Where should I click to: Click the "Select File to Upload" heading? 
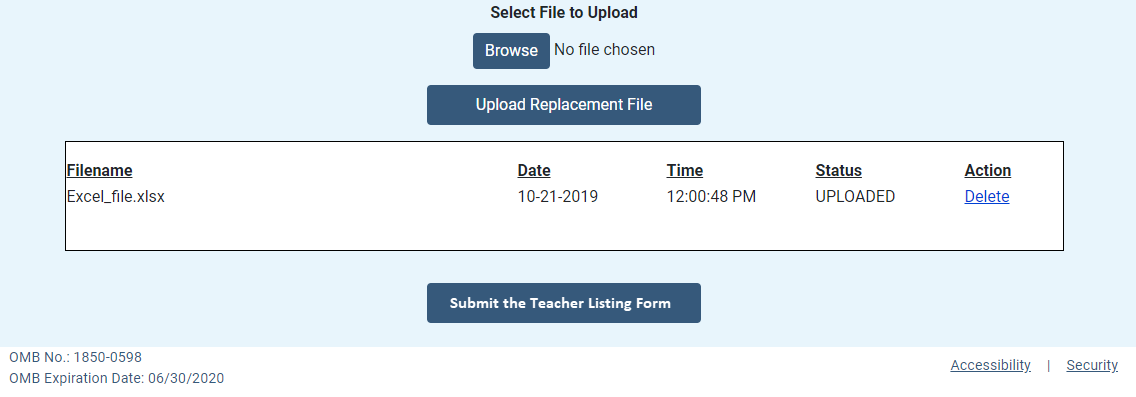(x=564, y=12)
